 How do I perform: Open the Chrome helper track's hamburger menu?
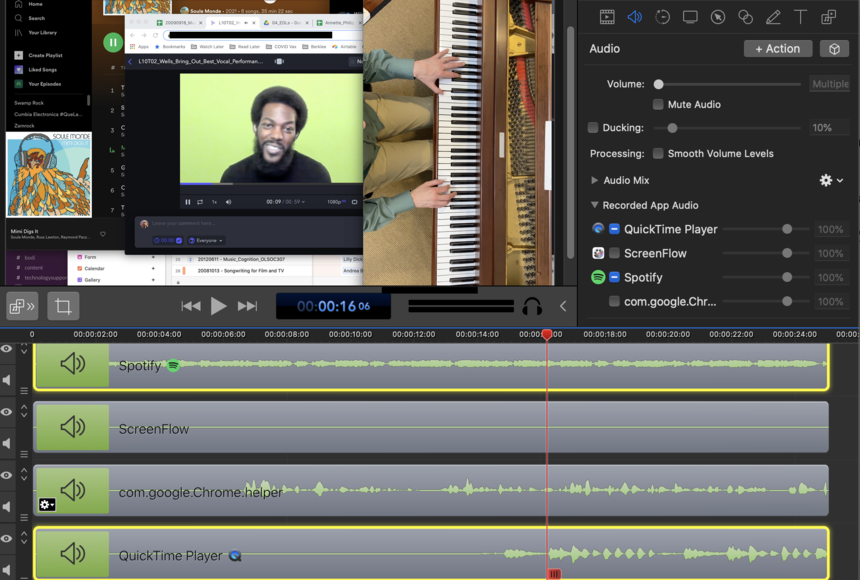point(24,517)
